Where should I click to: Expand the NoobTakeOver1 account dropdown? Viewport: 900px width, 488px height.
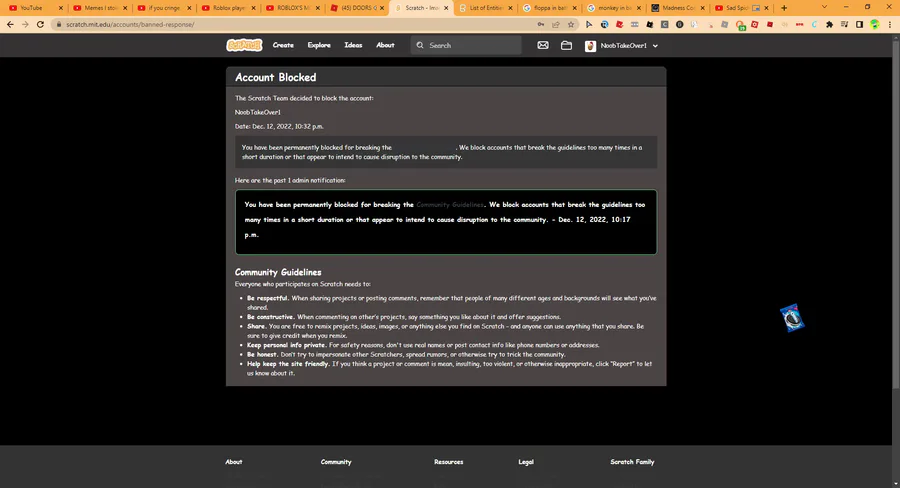tap(655, 46)
